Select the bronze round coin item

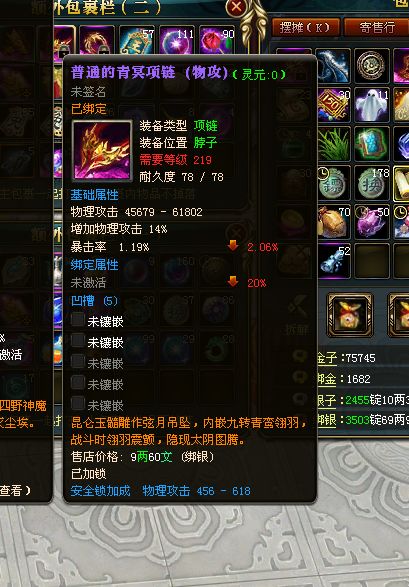click(x=371, y=66)
